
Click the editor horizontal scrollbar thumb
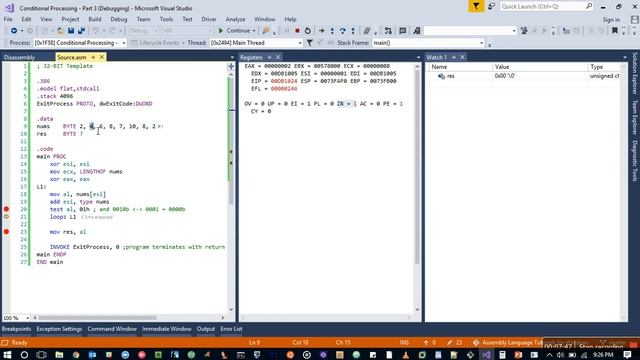pyautogui.click(x=97, y=318)
